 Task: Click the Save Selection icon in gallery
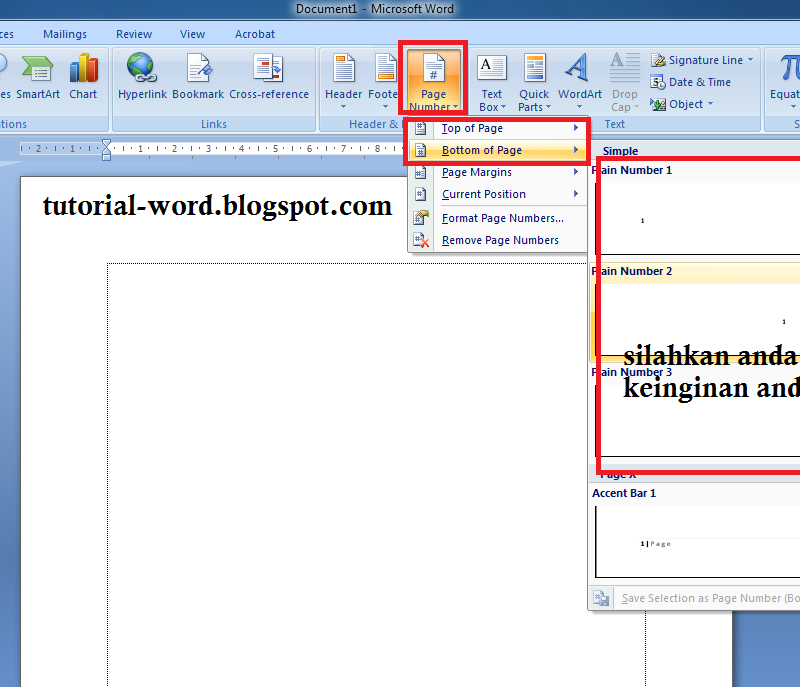(601, 598)
